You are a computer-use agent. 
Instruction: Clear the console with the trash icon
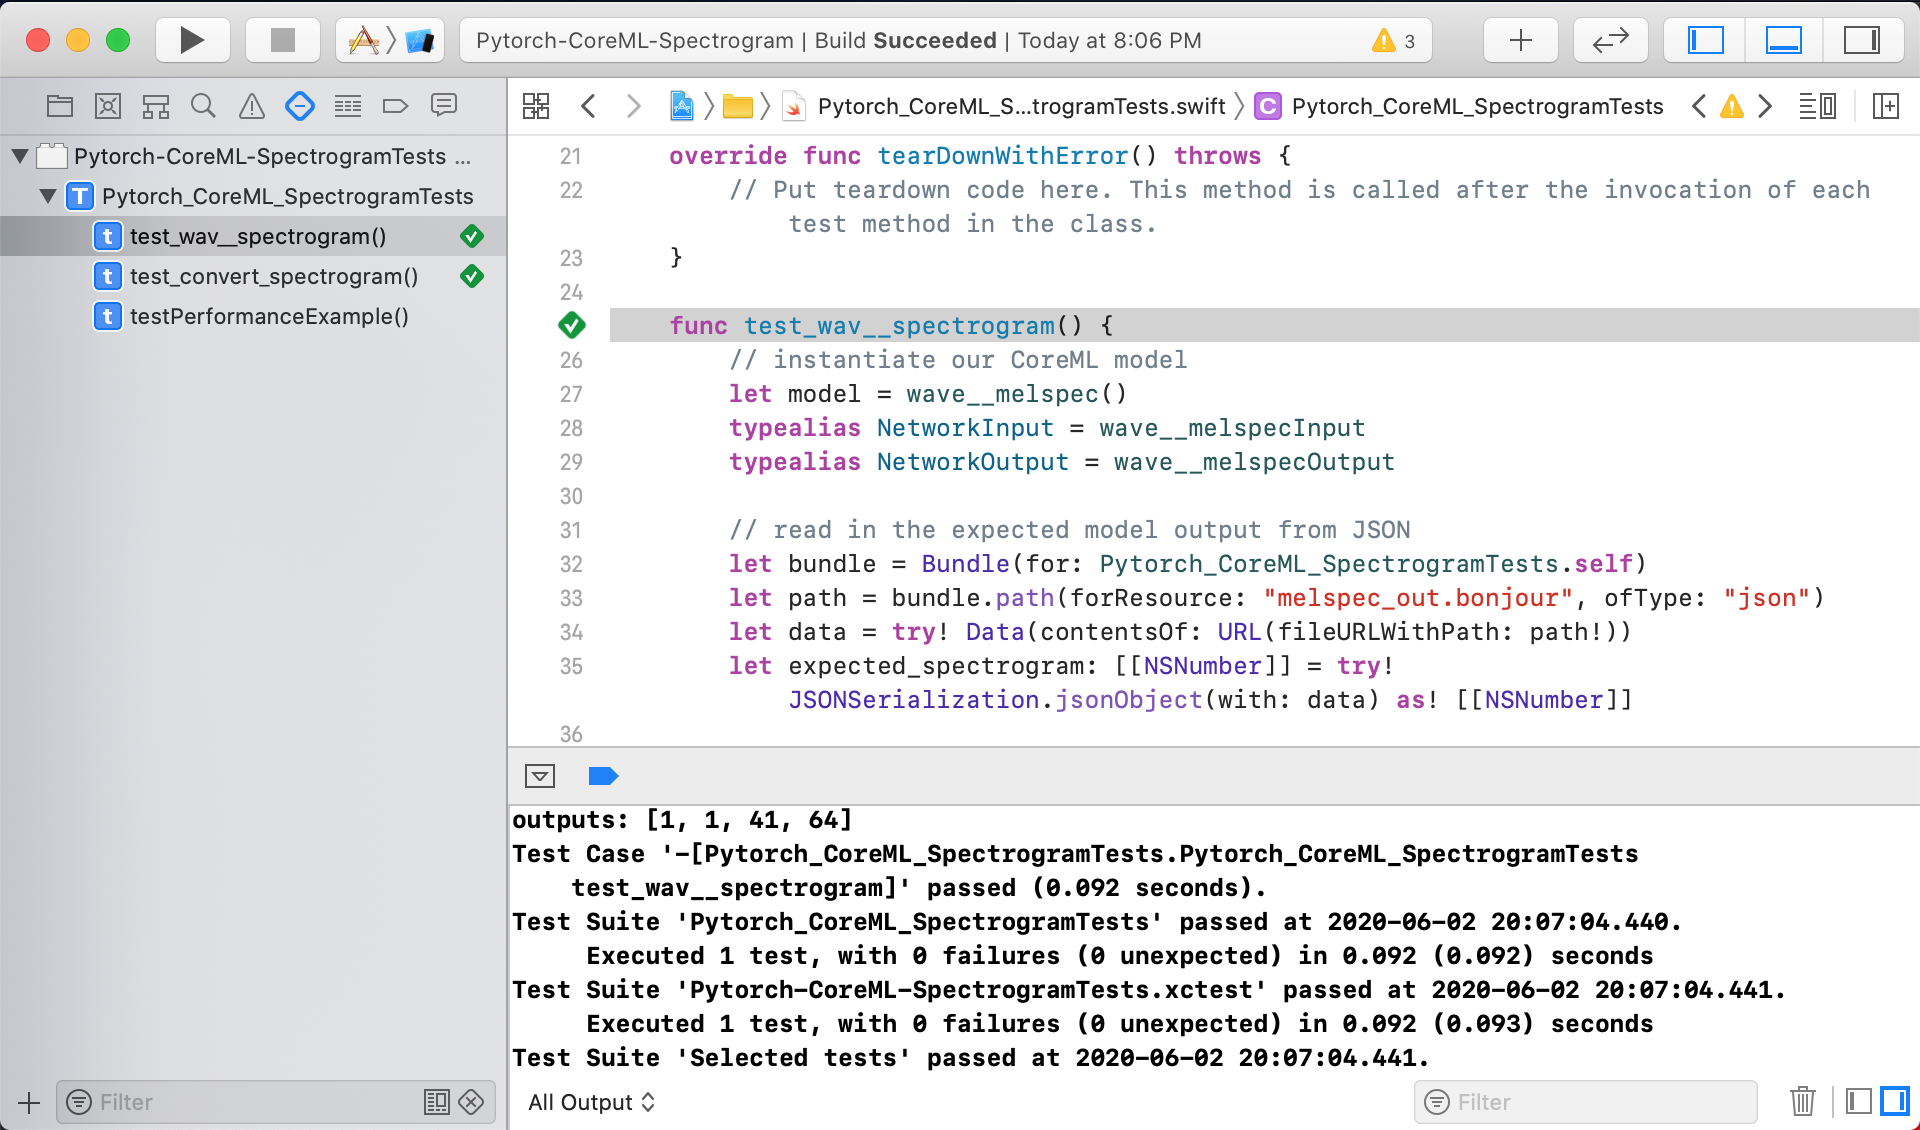click(1802, 1102)
